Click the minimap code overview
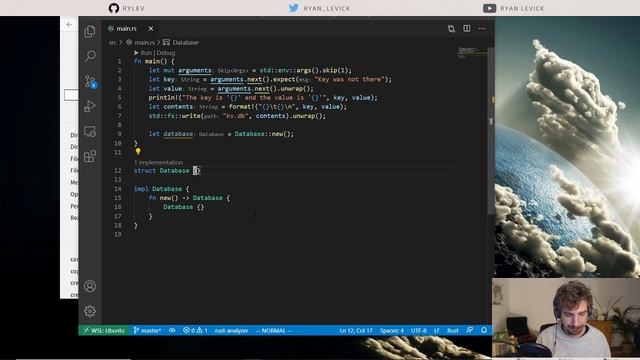 coord(472,52)
